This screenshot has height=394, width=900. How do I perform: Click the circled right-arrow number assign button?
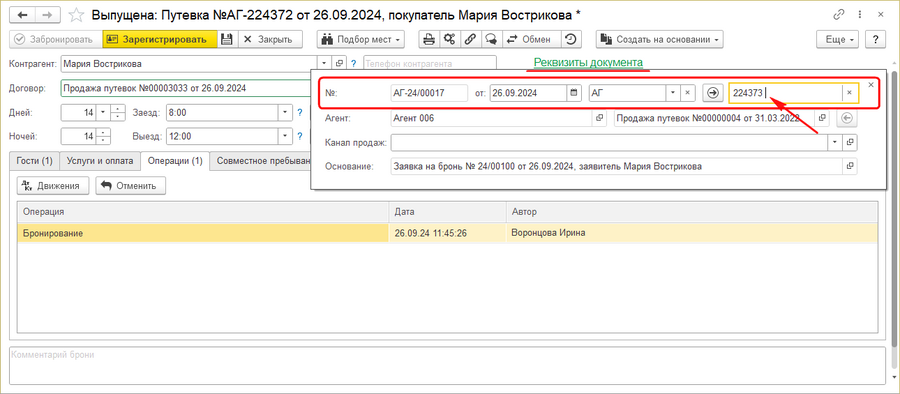point(712,92)
